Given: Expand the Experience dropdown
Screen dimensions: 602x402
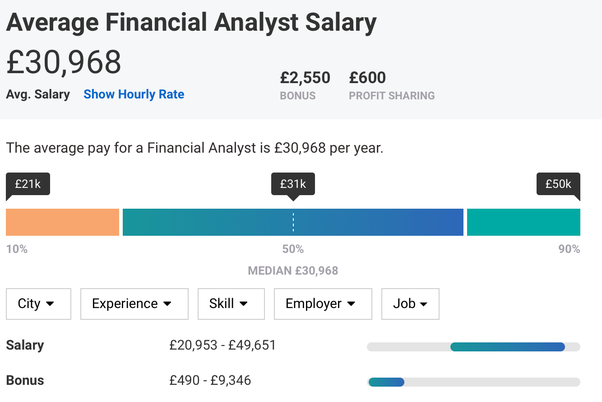Looking at the screenshot, I should click(x=133, y=304).
